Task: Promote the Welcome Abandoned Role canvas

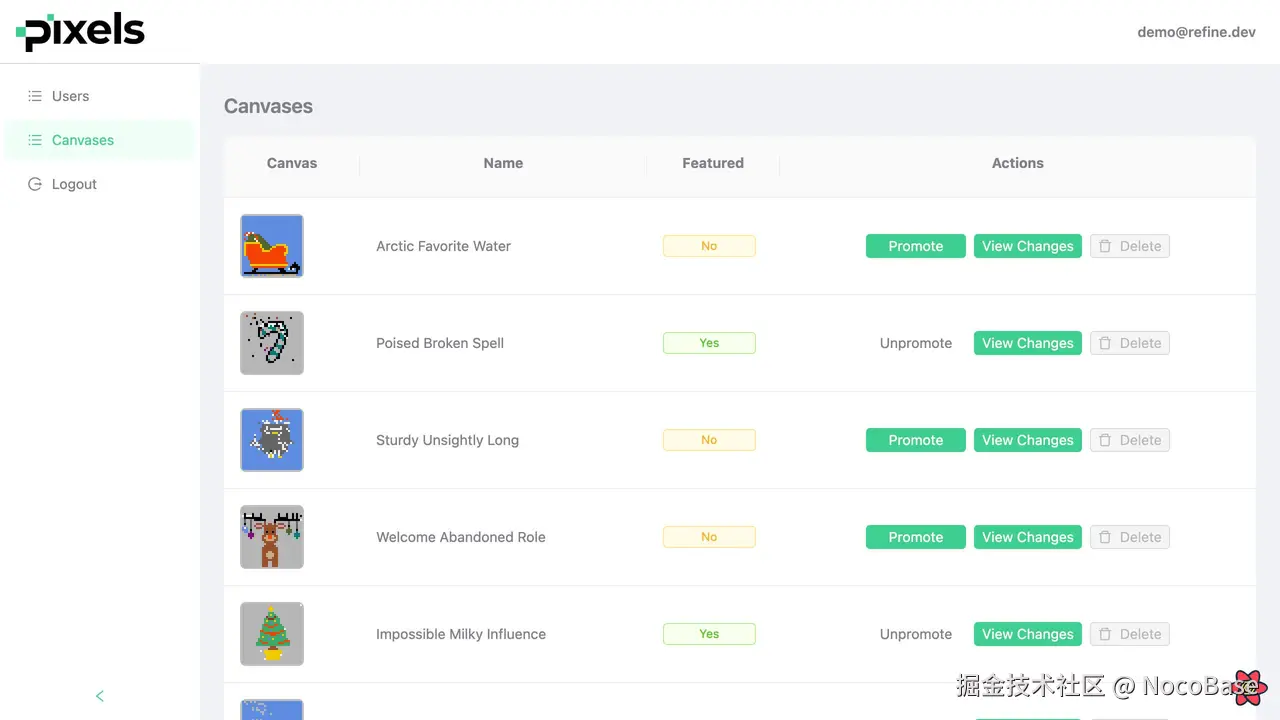Action: 916,537
